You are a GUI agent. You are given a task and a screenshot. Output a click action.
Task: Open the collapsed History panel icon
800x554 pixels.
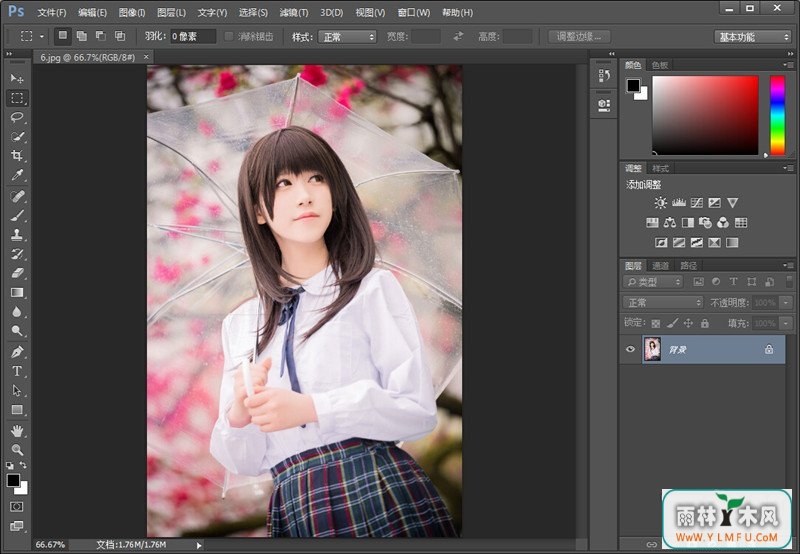(x=604, y=76)
